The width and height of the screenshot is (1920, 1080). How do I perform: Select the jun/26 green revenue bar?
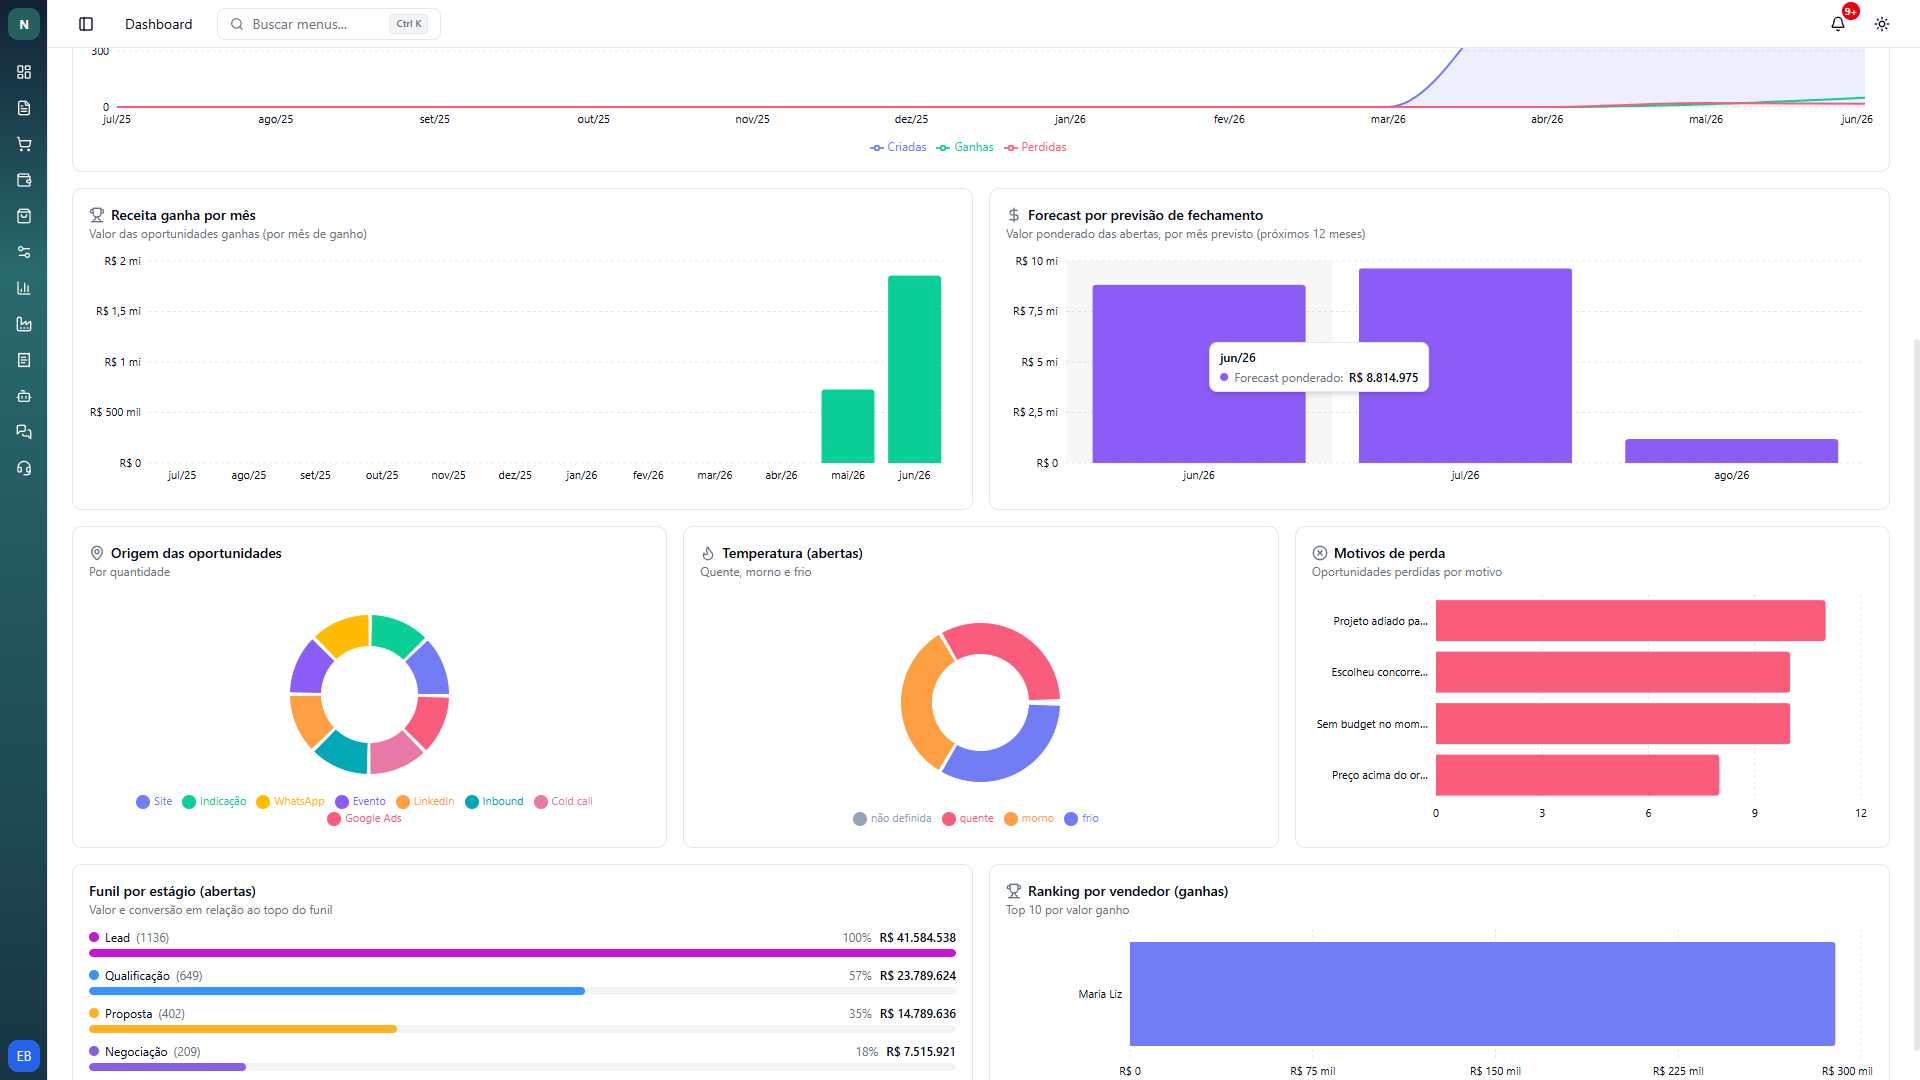914,369
